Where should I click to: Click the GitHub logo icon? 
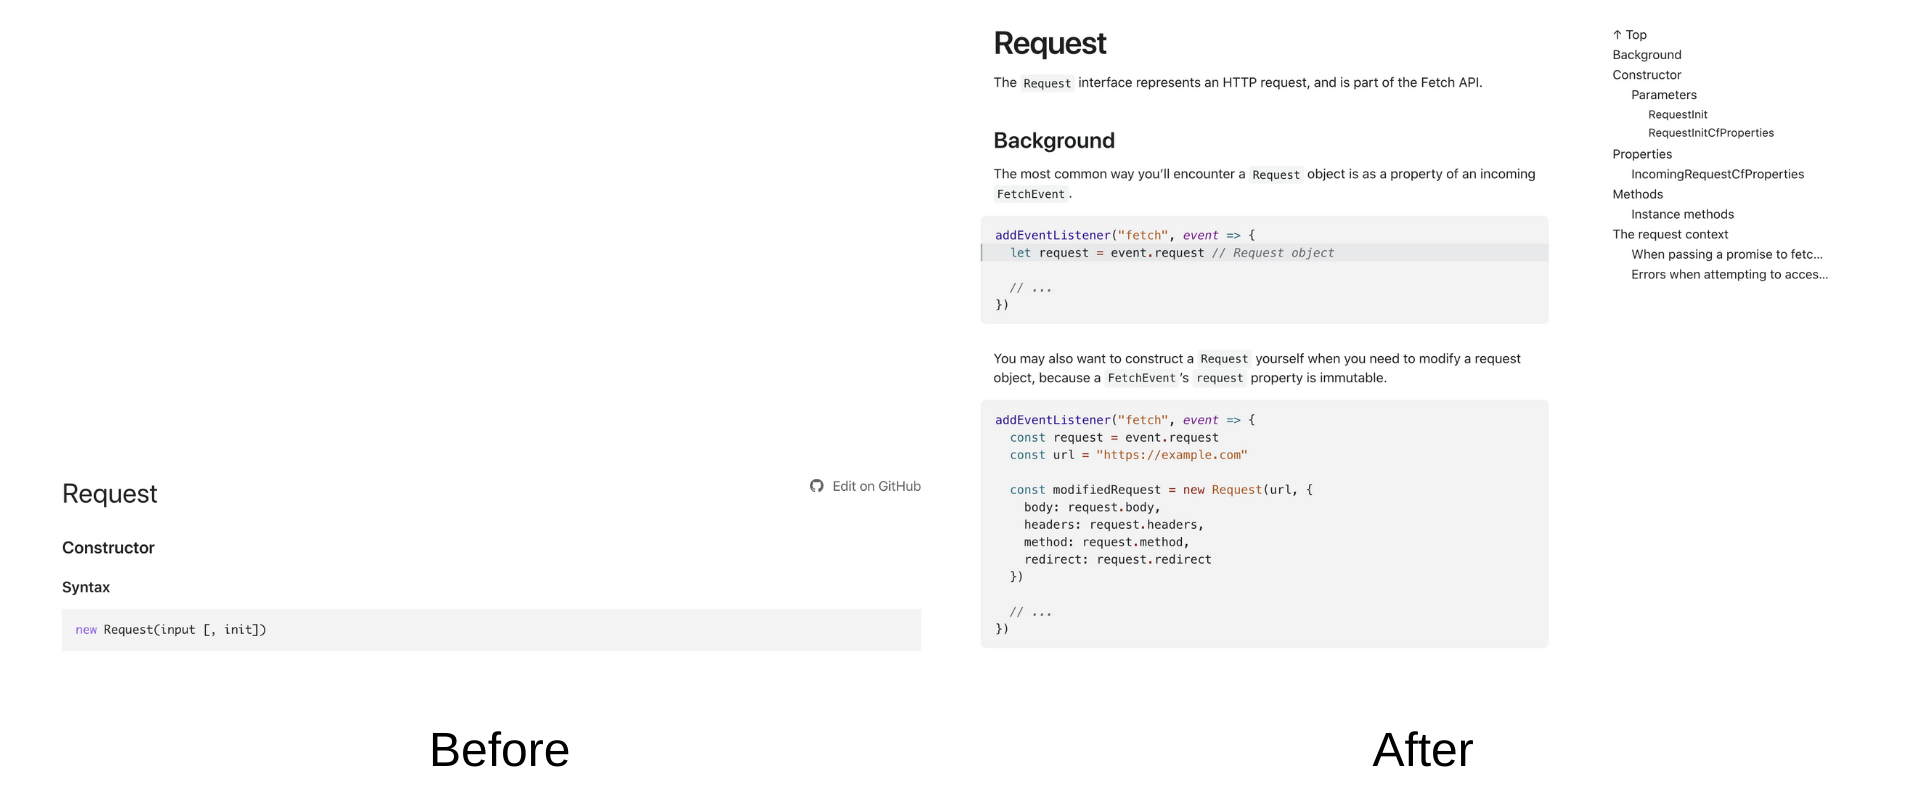[x=817, y=486]
